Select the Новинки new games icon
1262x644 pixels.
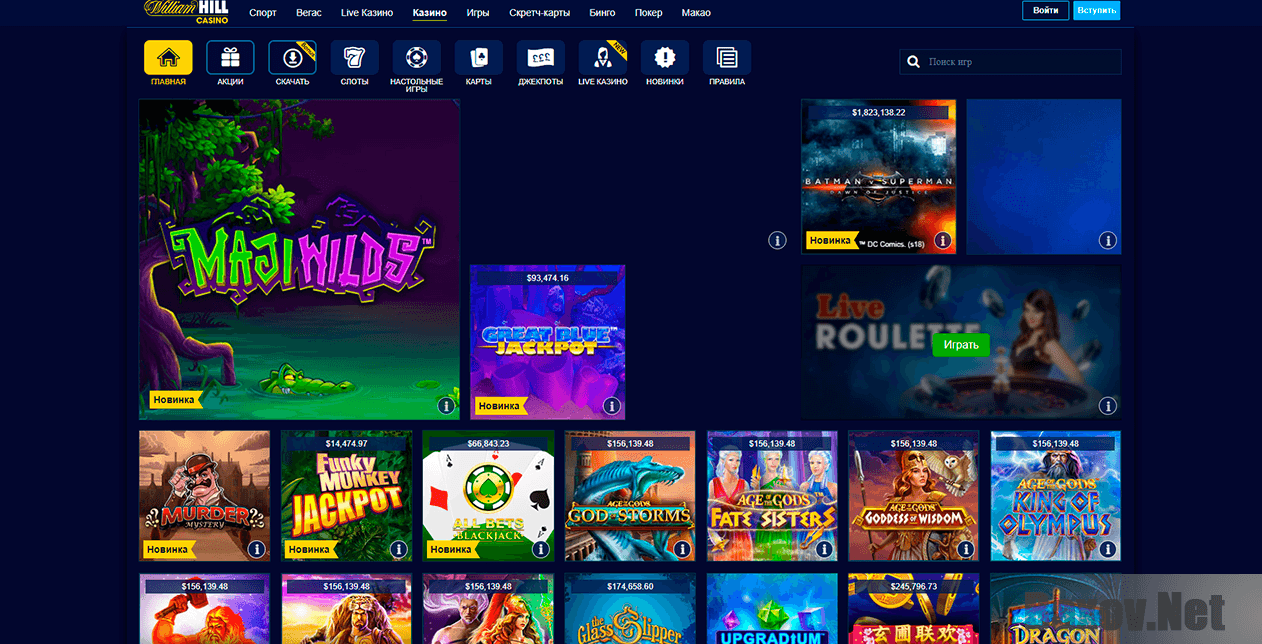(x=664, y=57)
